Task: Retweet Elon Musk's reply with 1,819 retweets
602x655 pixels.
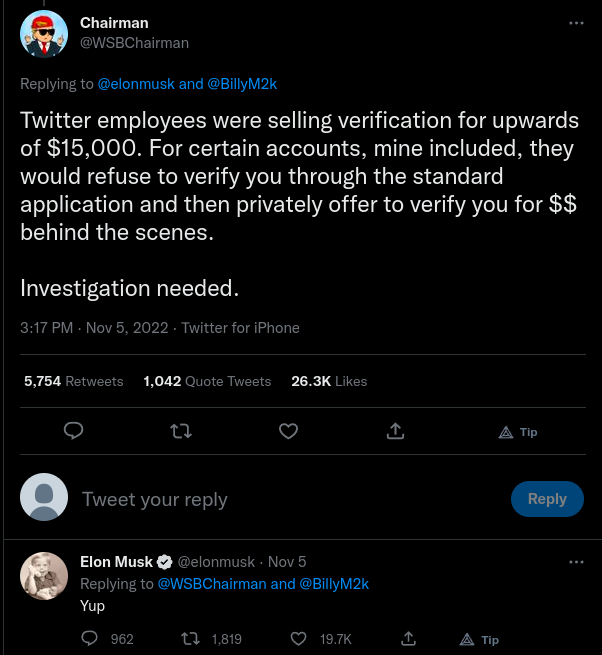Action: (188, 638)
